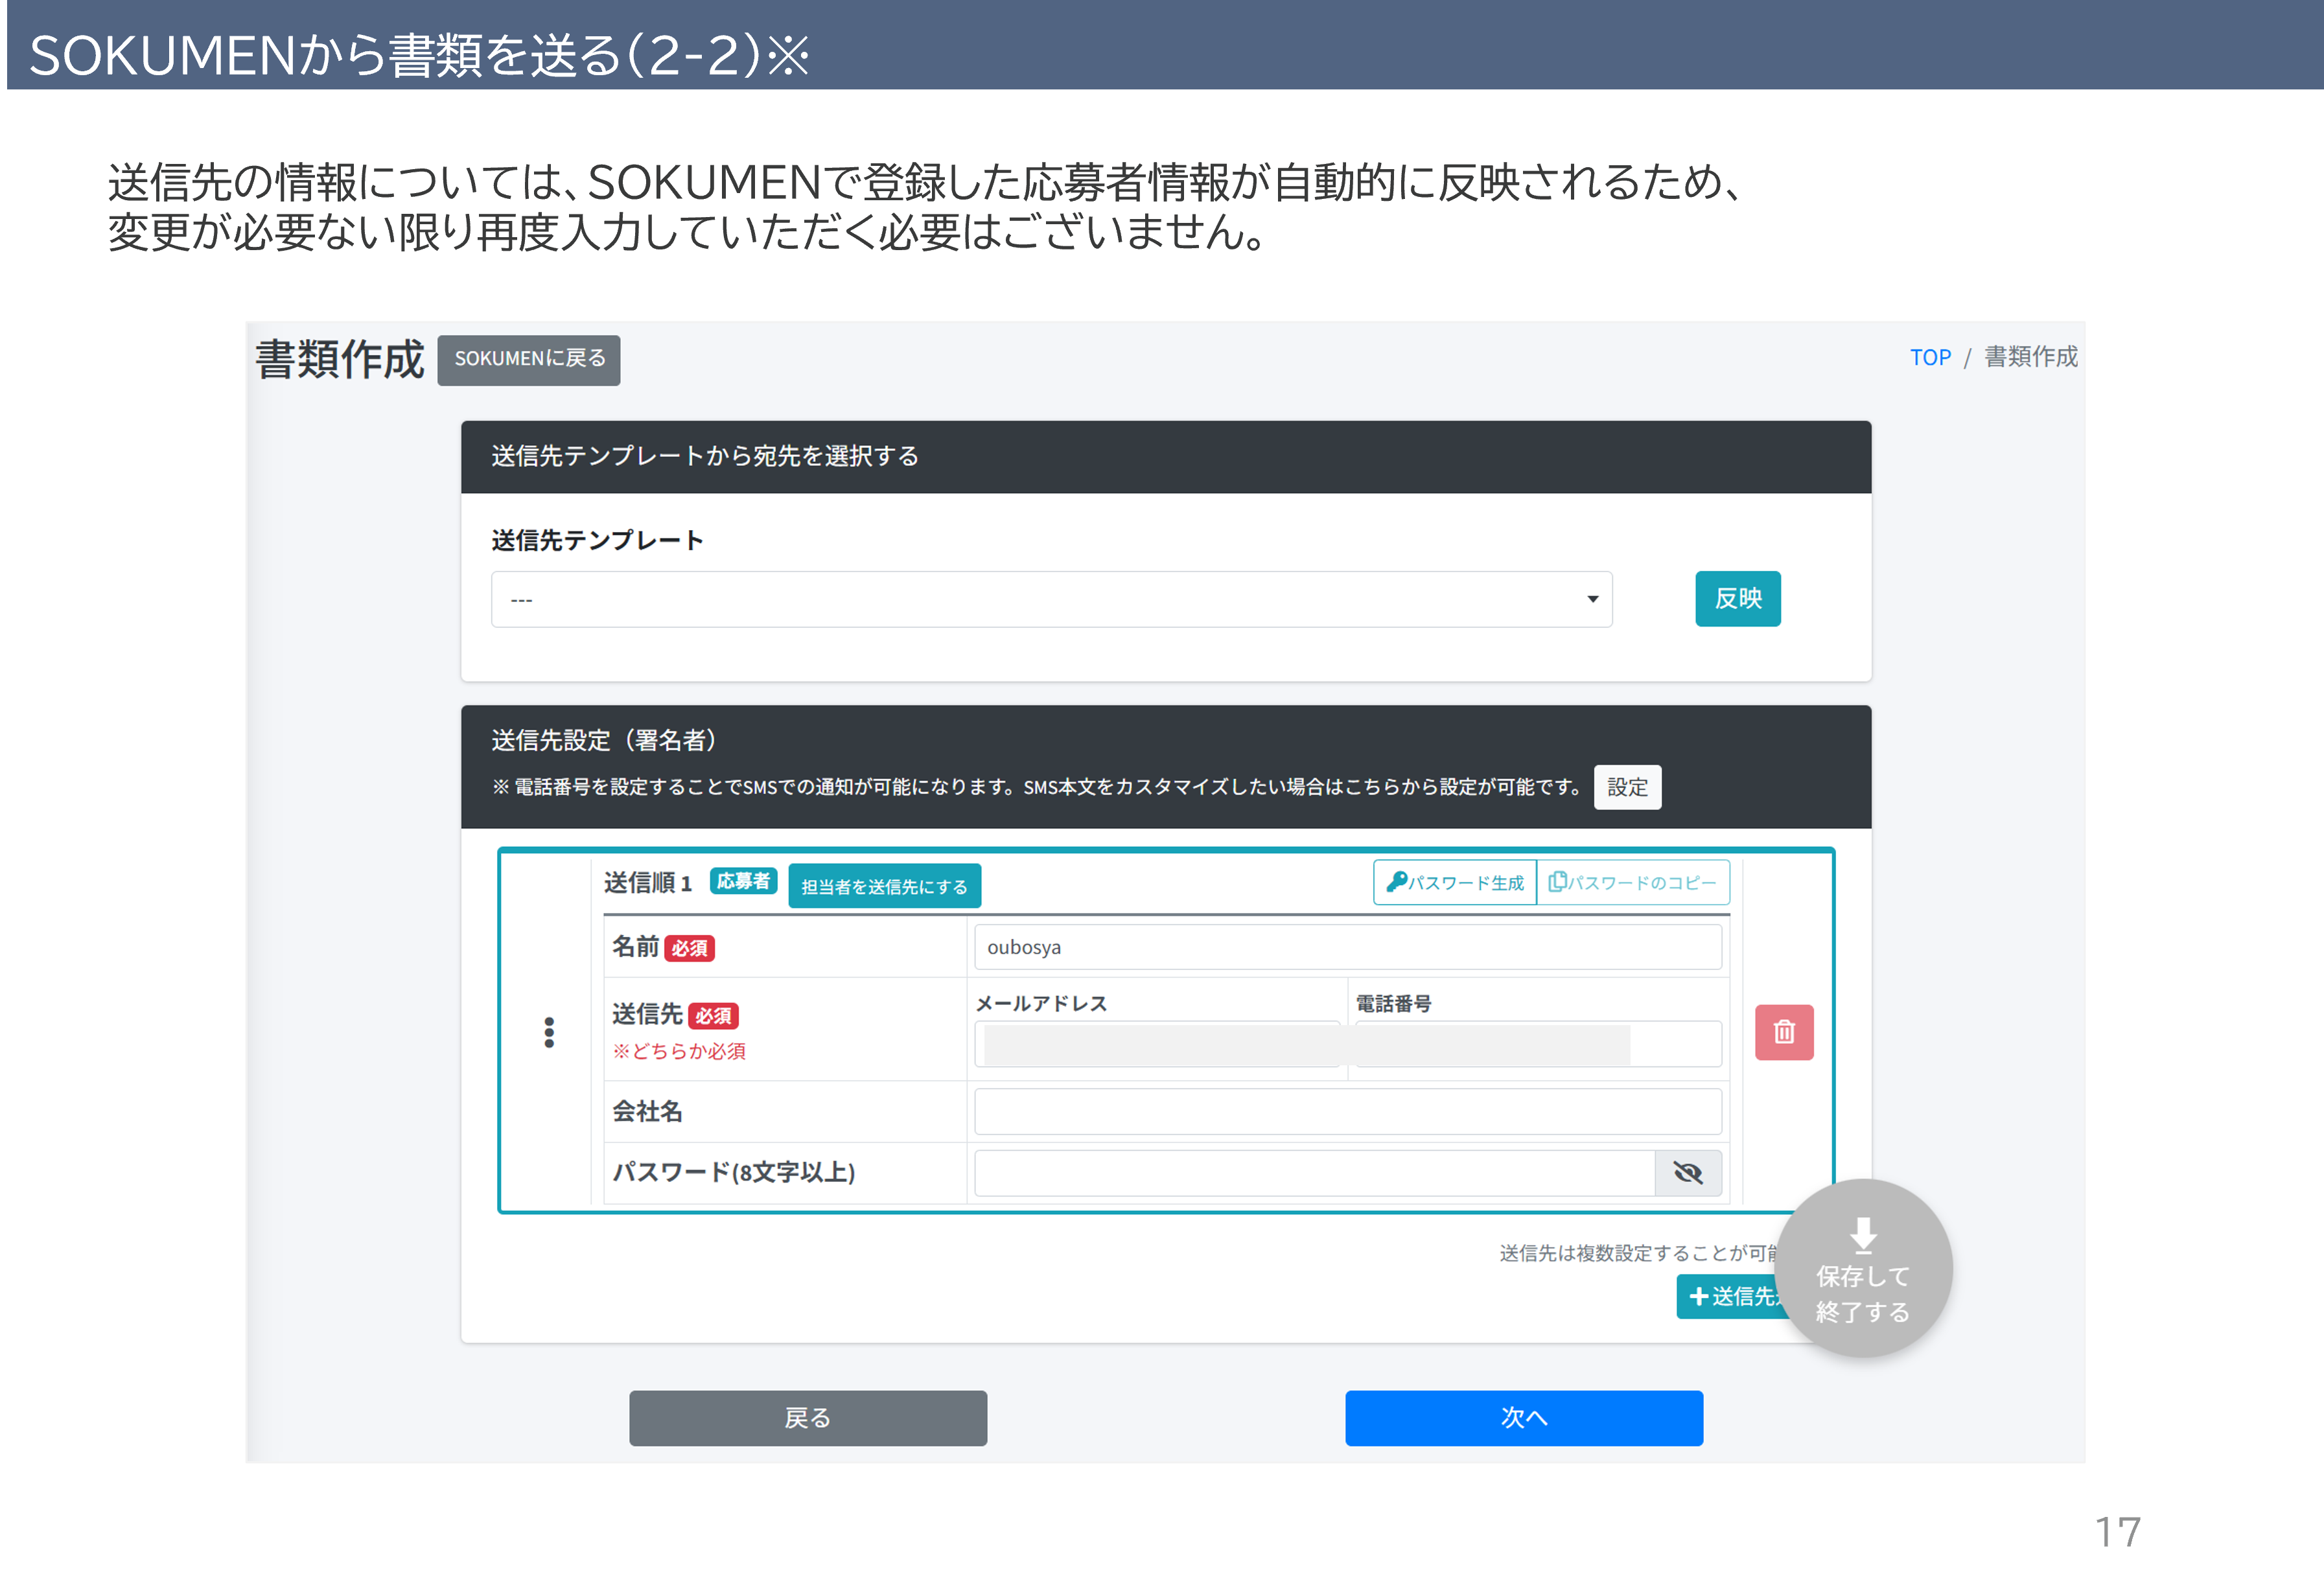Click the 保存して終了する floating button

1862,1268
